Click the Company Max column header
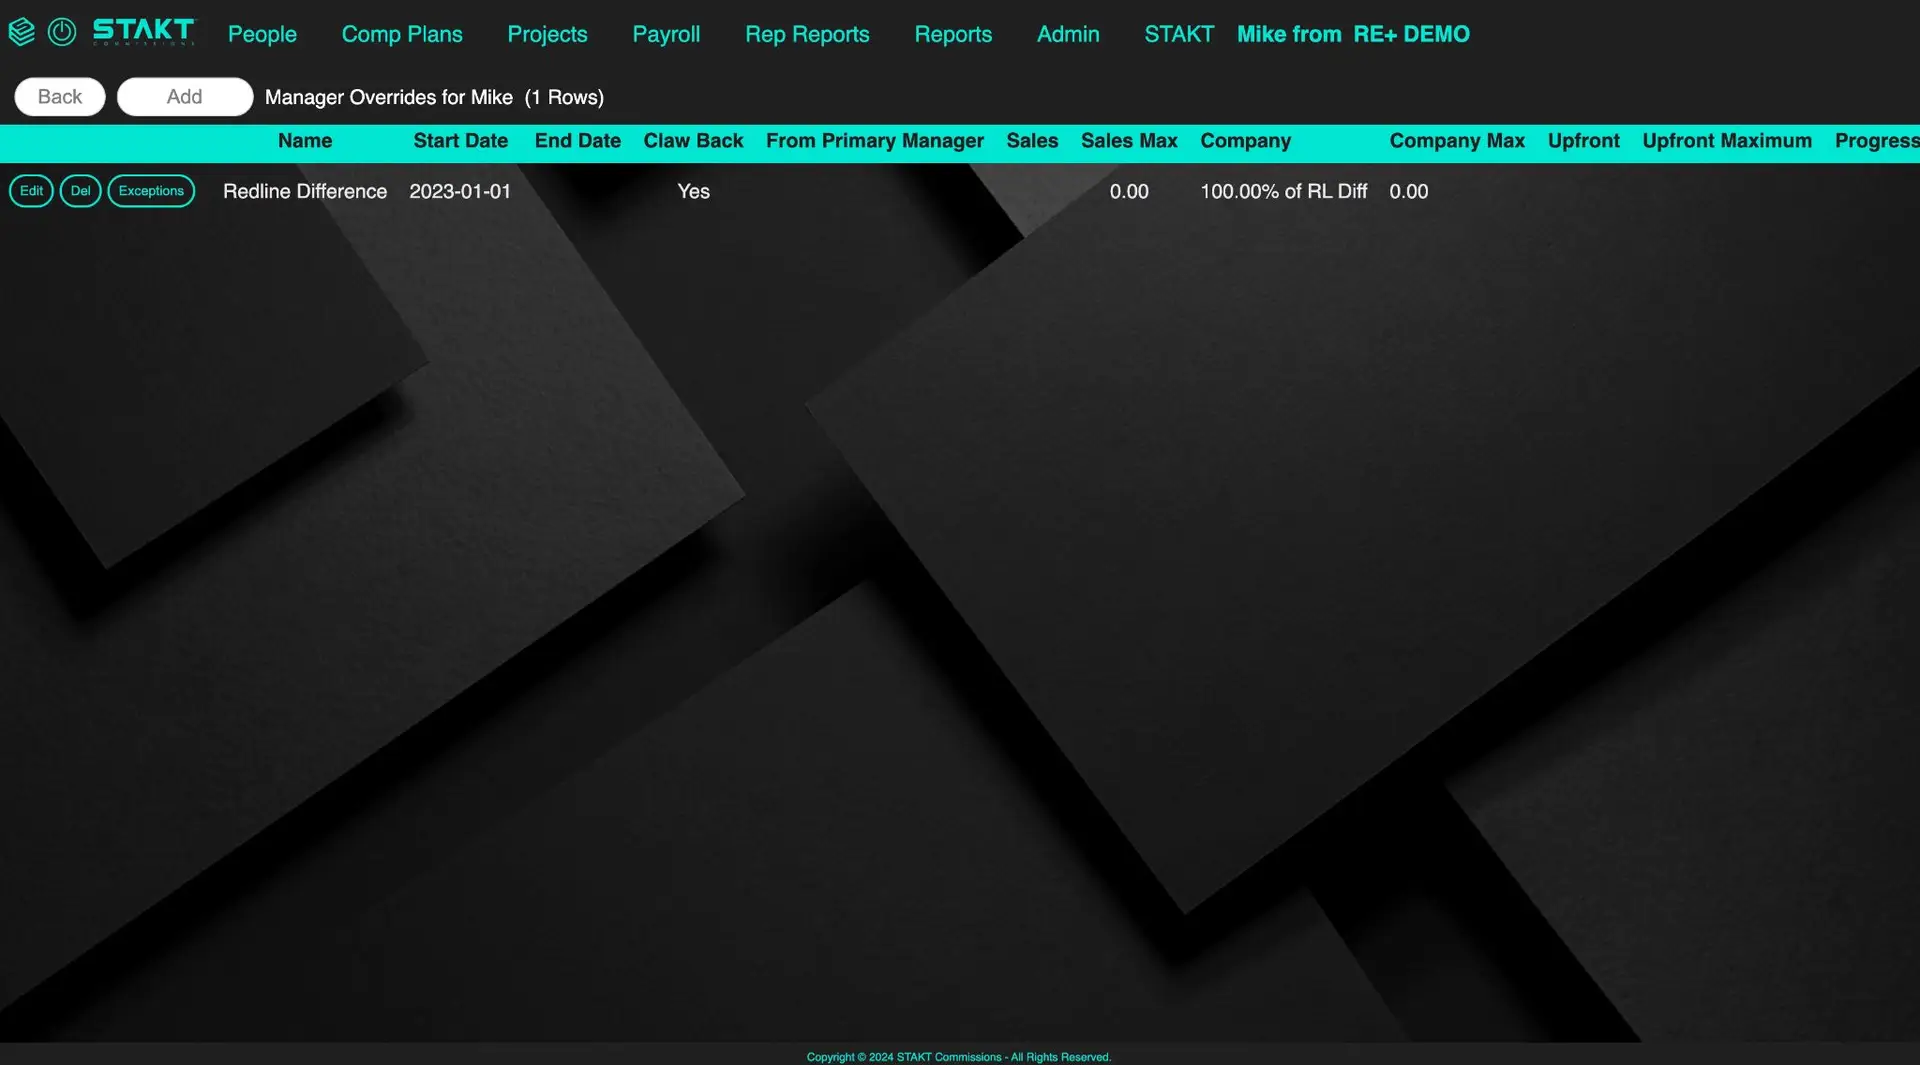The image size is (1920, 1065). (x=1457, y=141)
